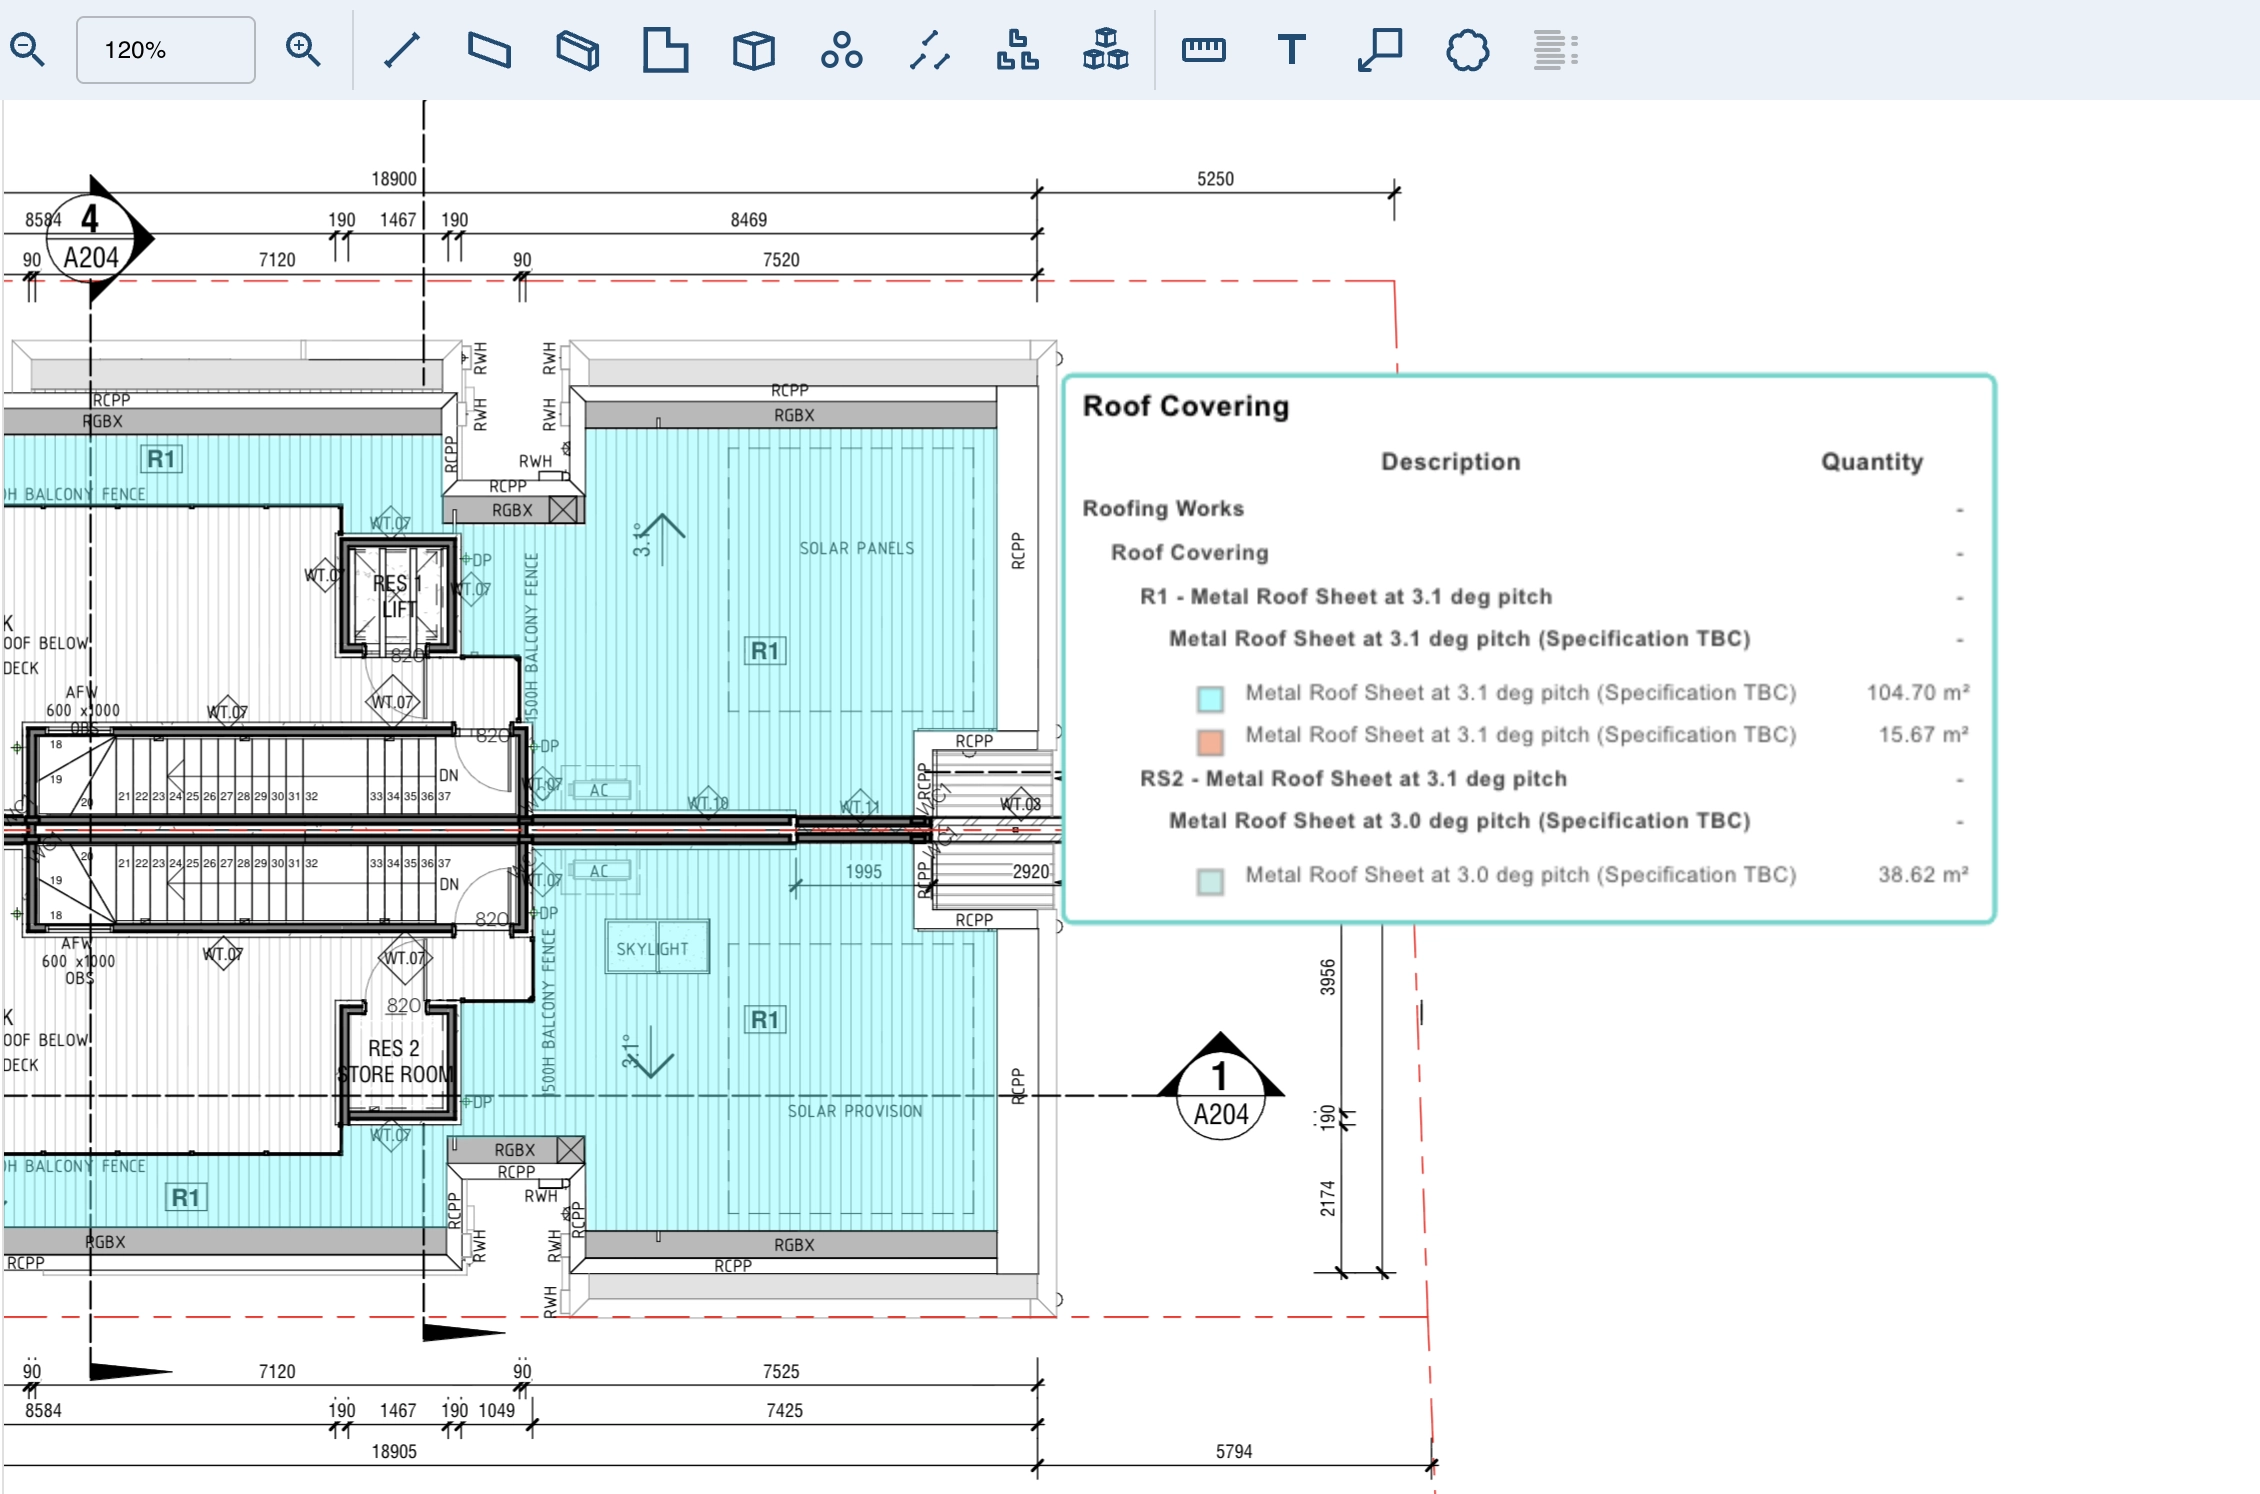Image resolution: width=2260 pixels, height=1494 pixels.
Task: Click the 38.62 m² quantity value
Action: (x=1923, y=874)
